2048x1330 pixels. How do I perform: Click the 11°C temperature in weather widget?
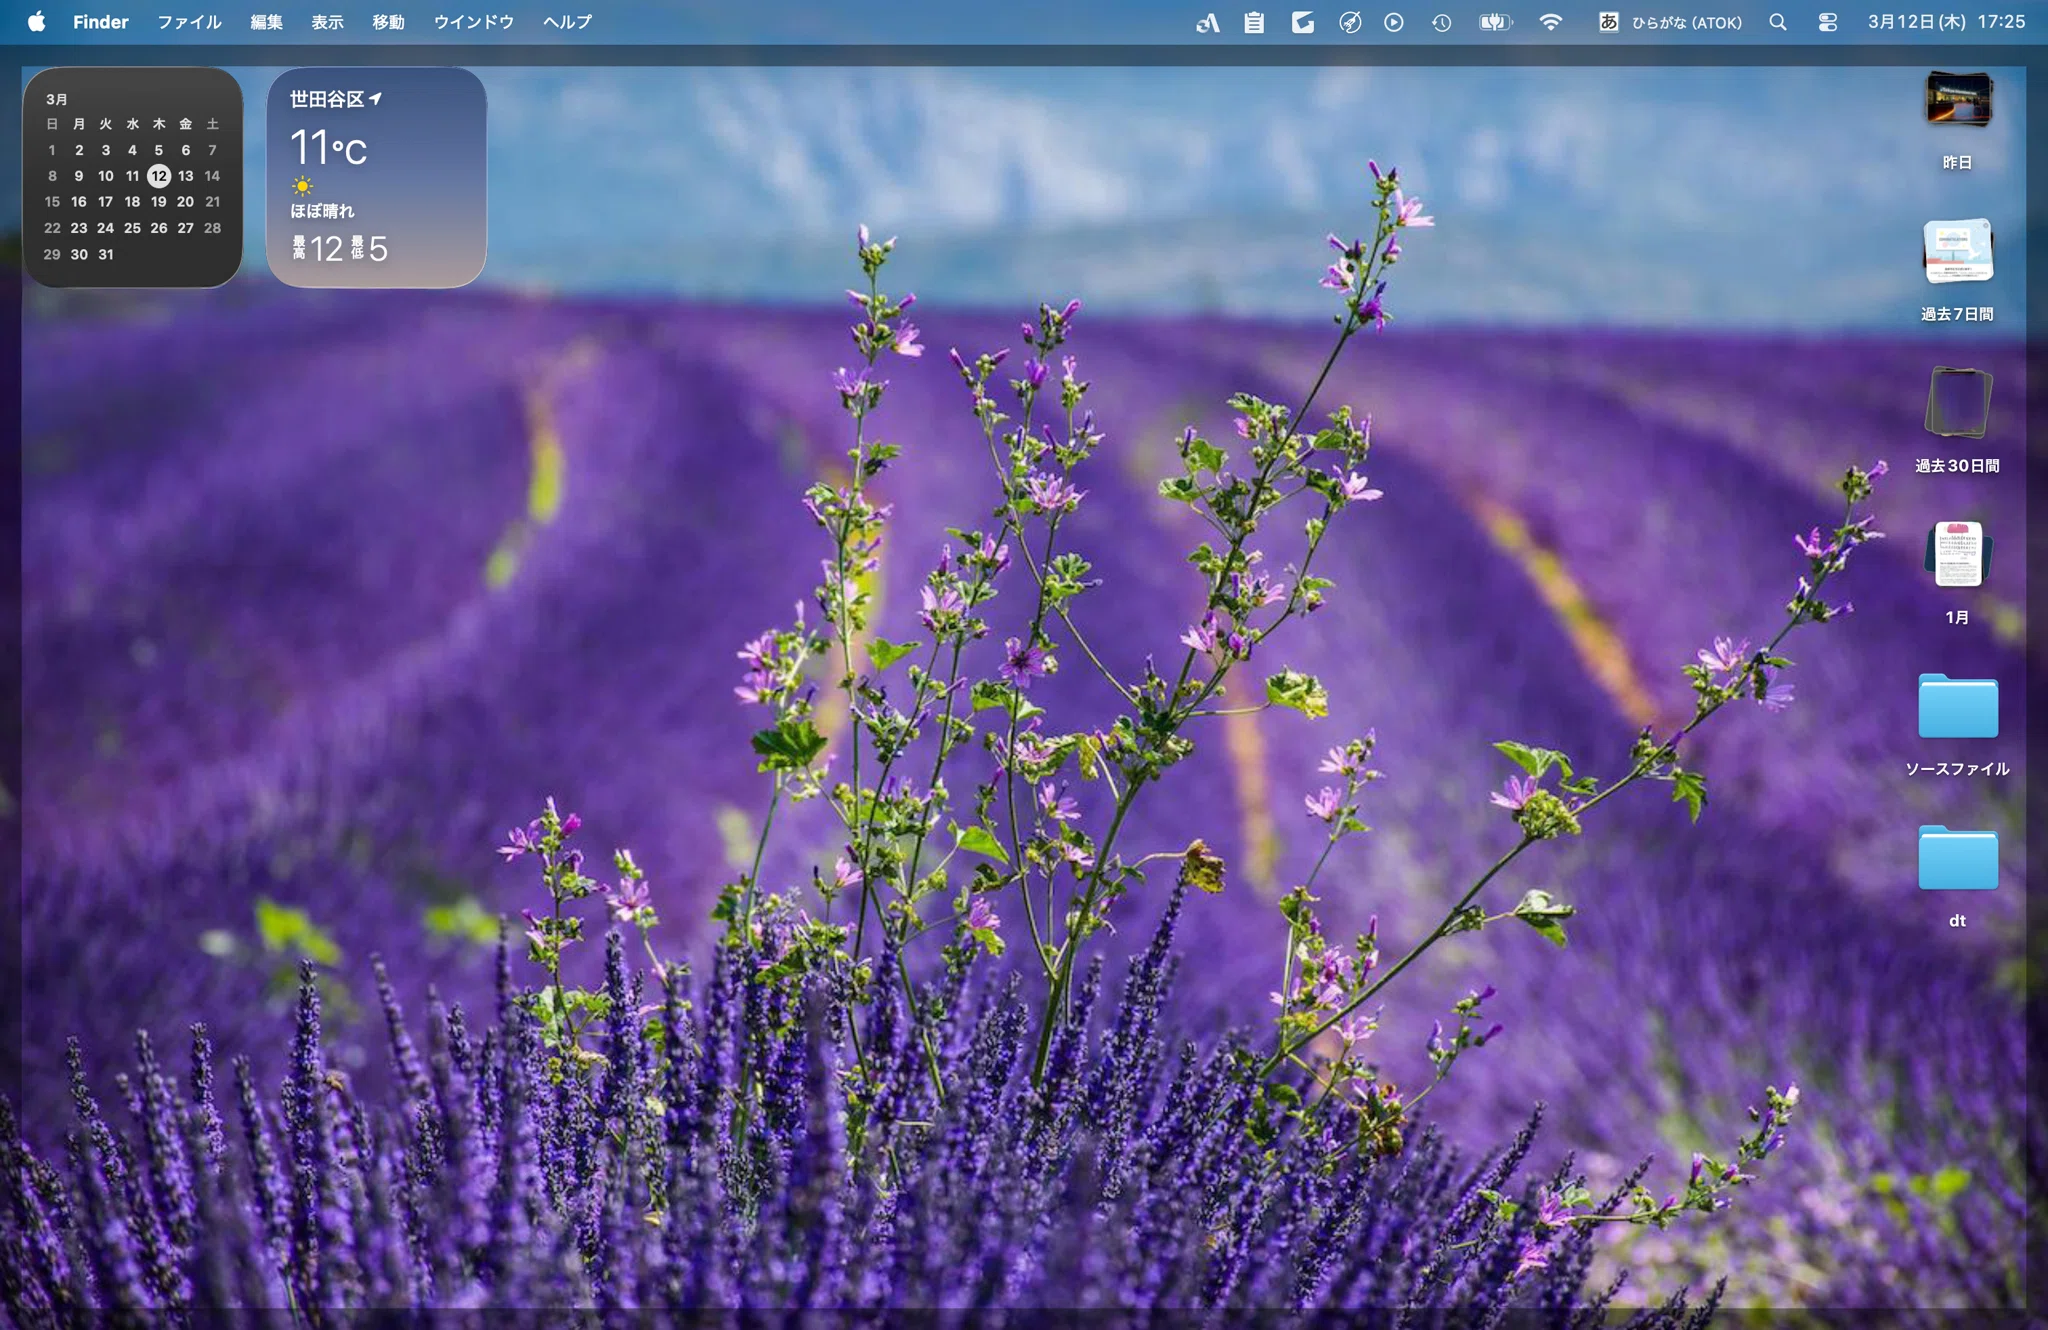coord(329,148)
